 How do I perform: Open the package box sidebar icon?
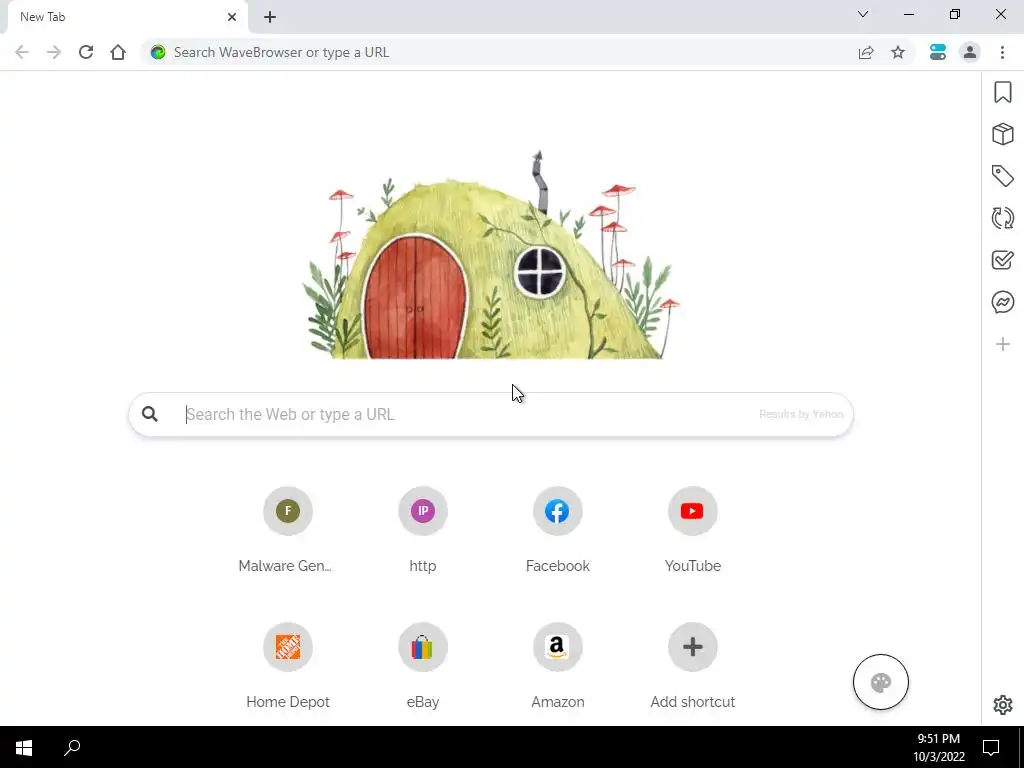point(1002,134)
